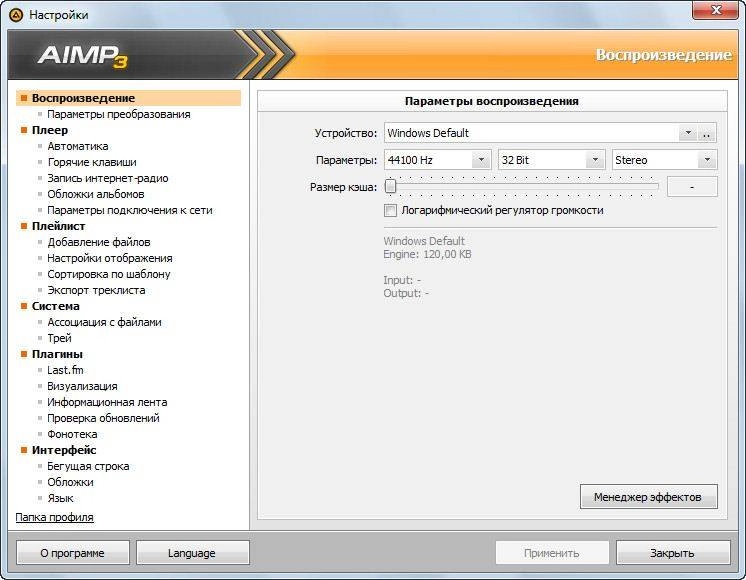Image resolution: width=746 pixels, height=580 pixels.
Task: Open Обложки under Интерфейс
Action: [70, 482]
